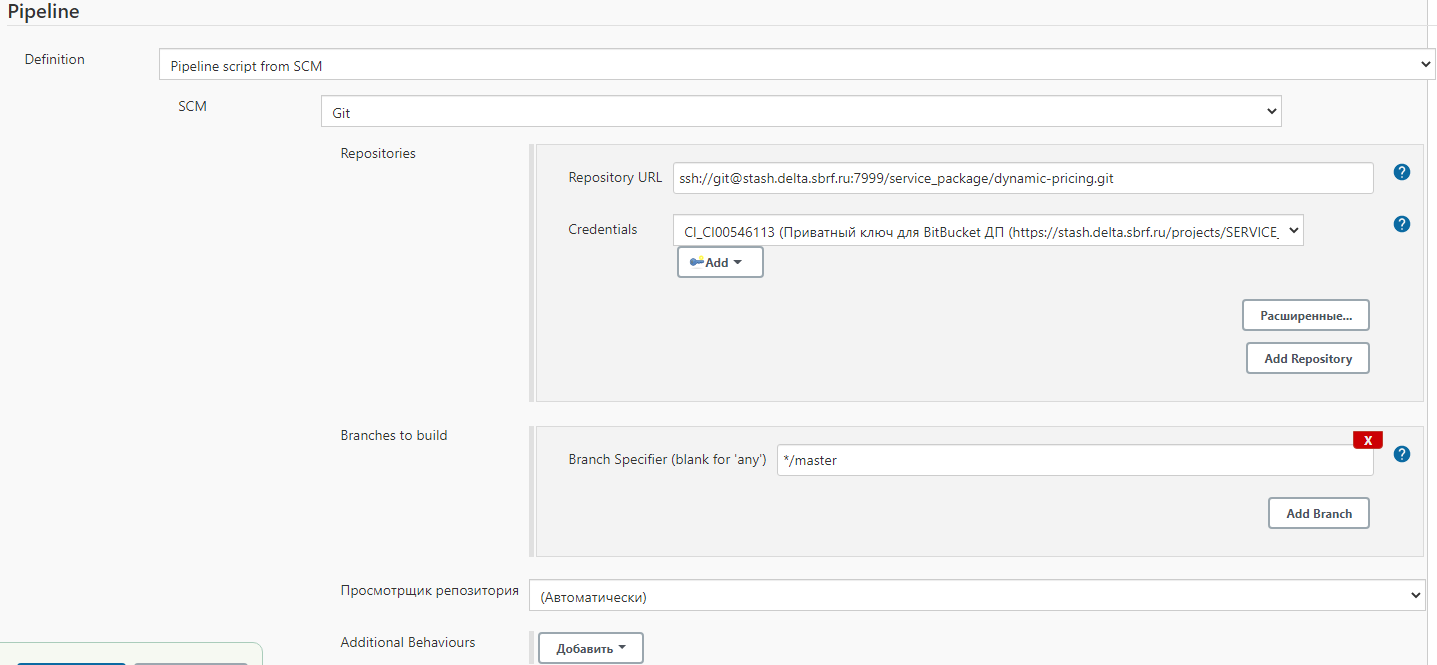
Task: Delete the branch with the red X
Action: pos(1367,440)
